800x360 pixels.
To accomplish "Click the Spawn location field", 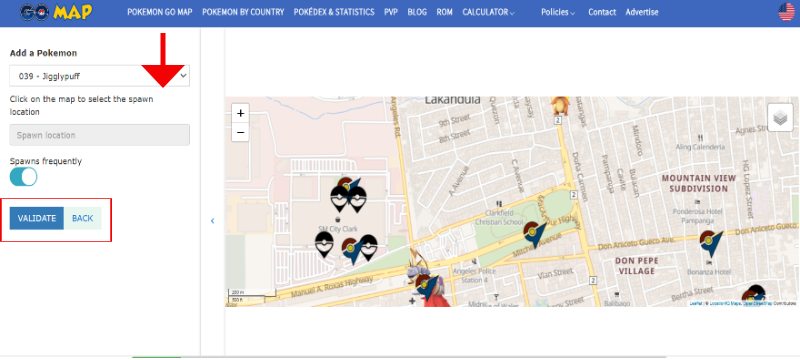I will coord(99,135).
